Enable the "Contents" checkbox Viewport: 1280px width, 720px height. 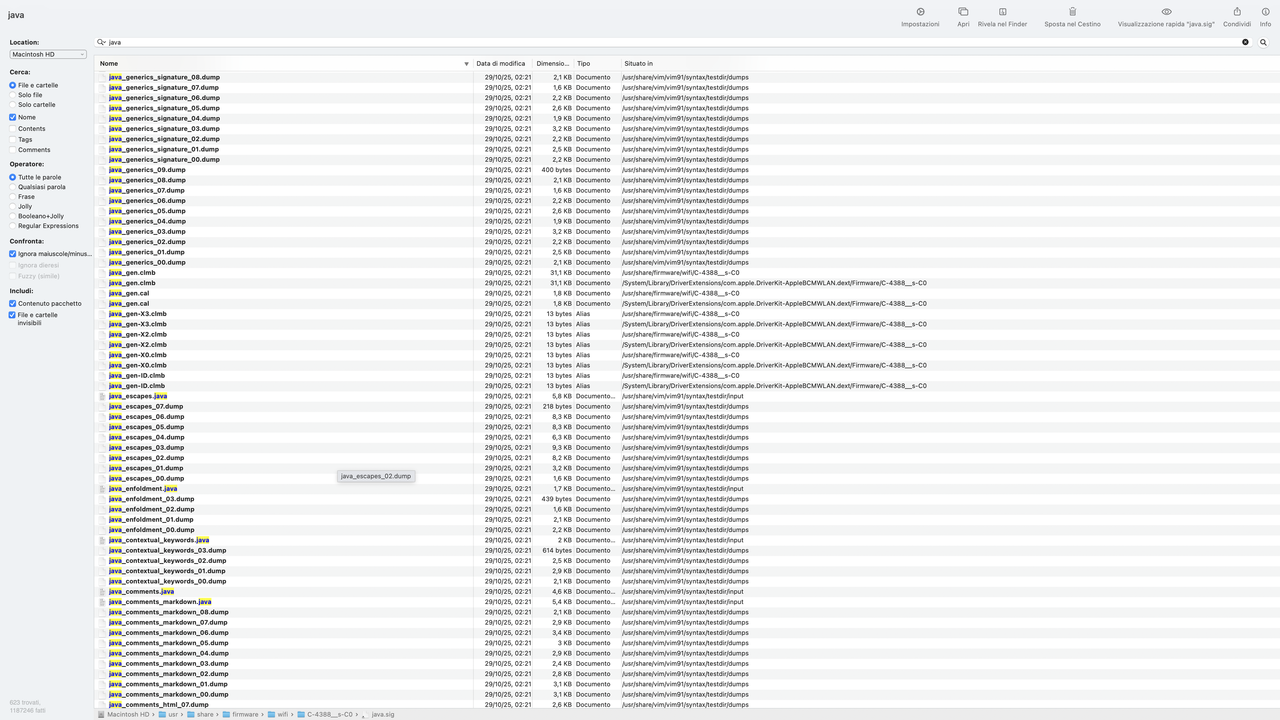click(x=10, y=128)
